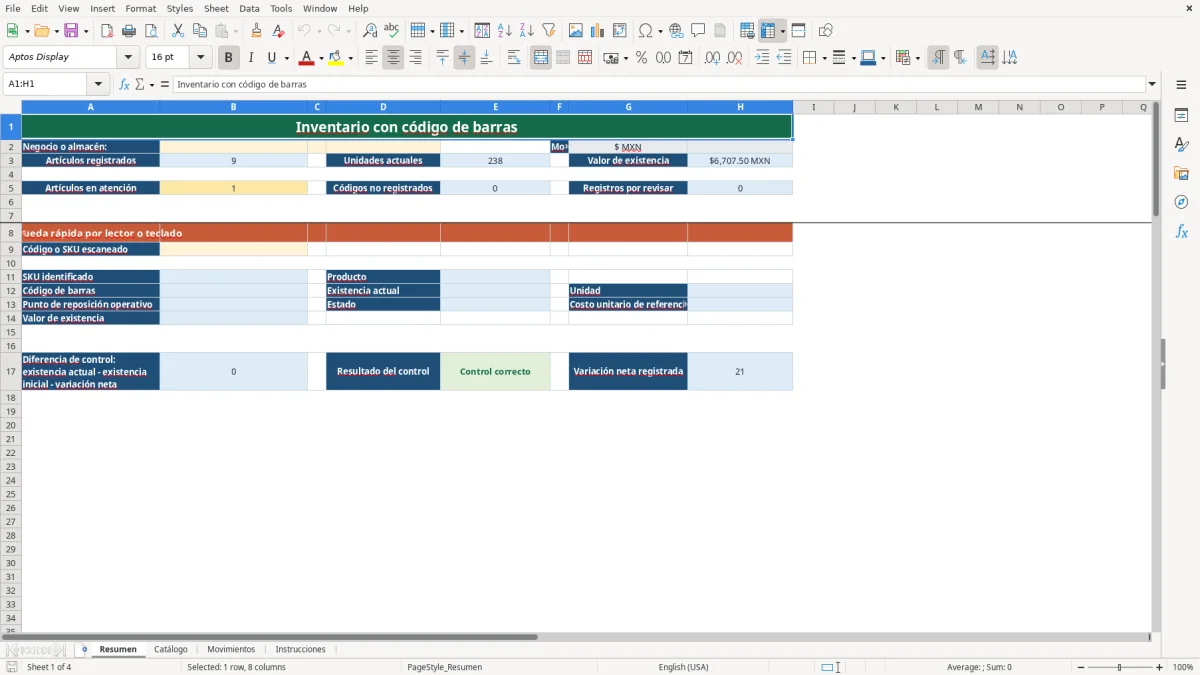Click the Save document icon
Viewport: 1200px width, 675px height.
point(71,31)
